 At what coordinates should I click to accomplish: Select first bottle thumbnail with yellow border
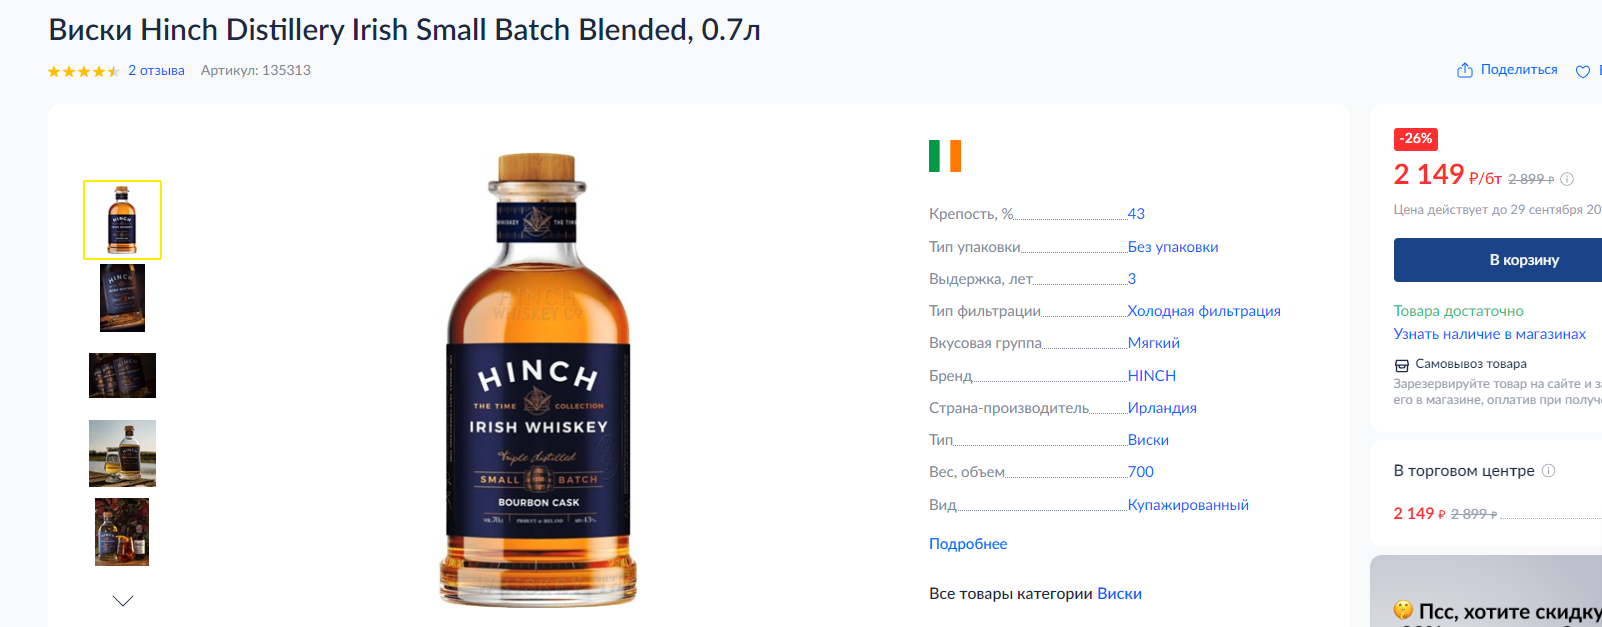pos(122,220)
